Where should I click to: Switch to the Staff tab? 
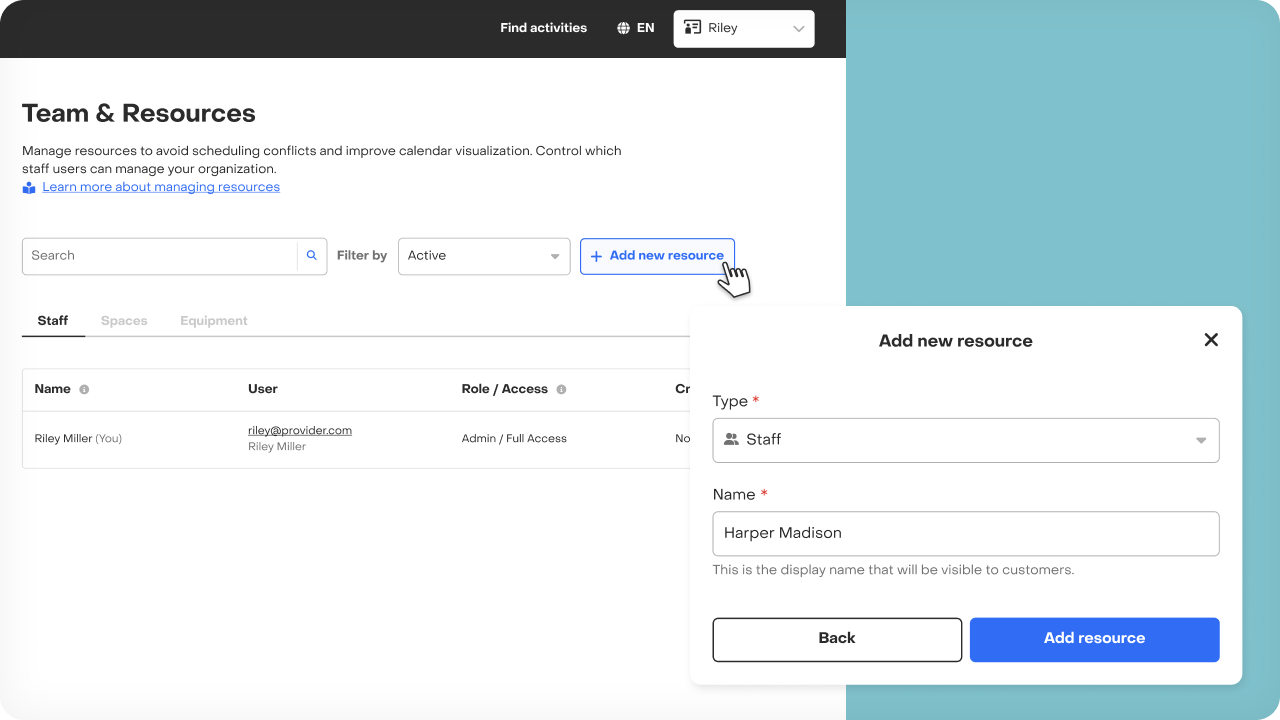pos(53,321)
